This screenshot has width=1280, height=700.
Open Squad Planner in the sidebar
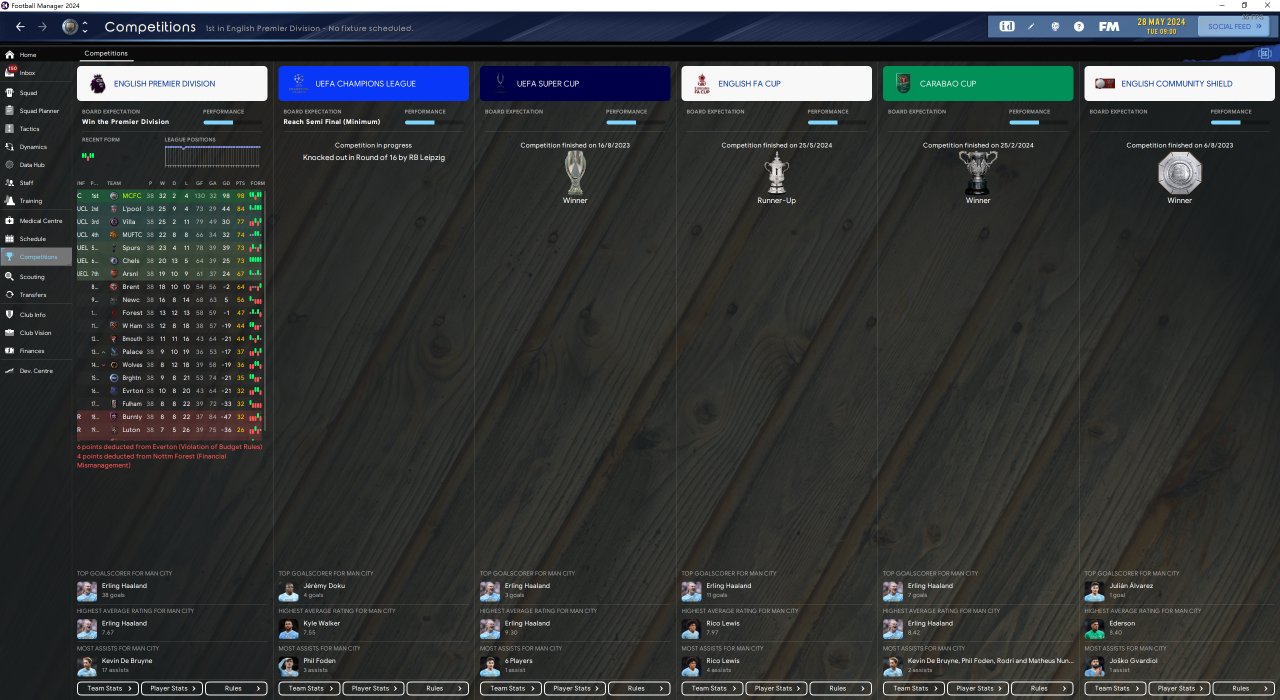coord(36,110)
